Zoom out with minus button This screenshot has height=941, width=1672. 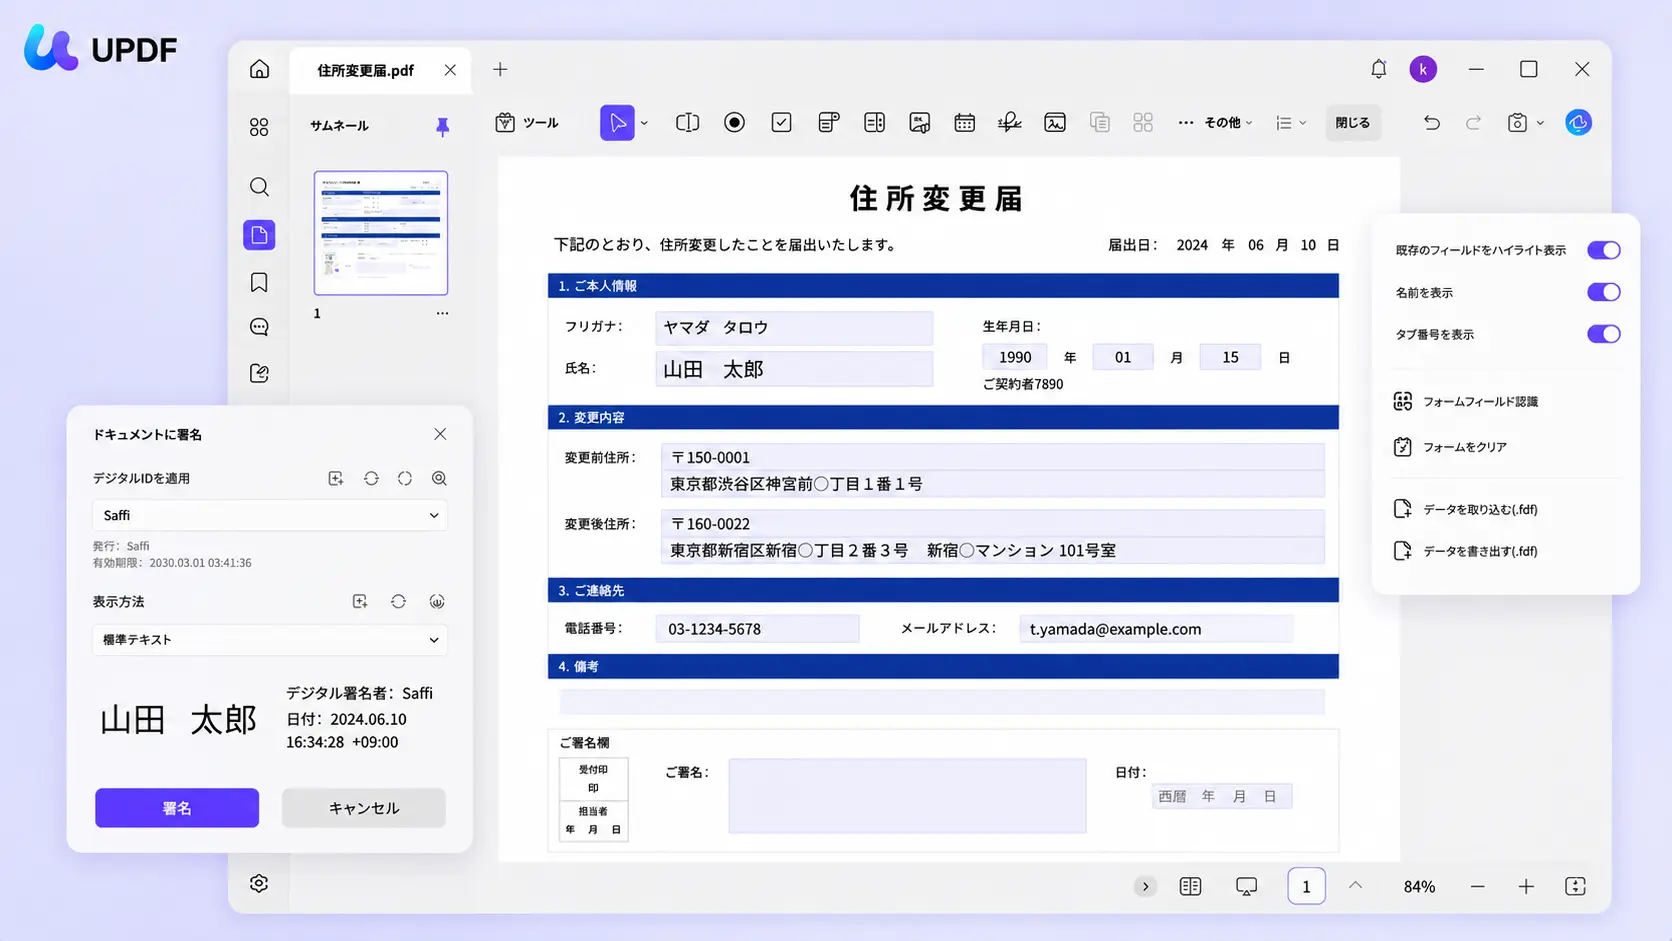tap(1477, 886)
